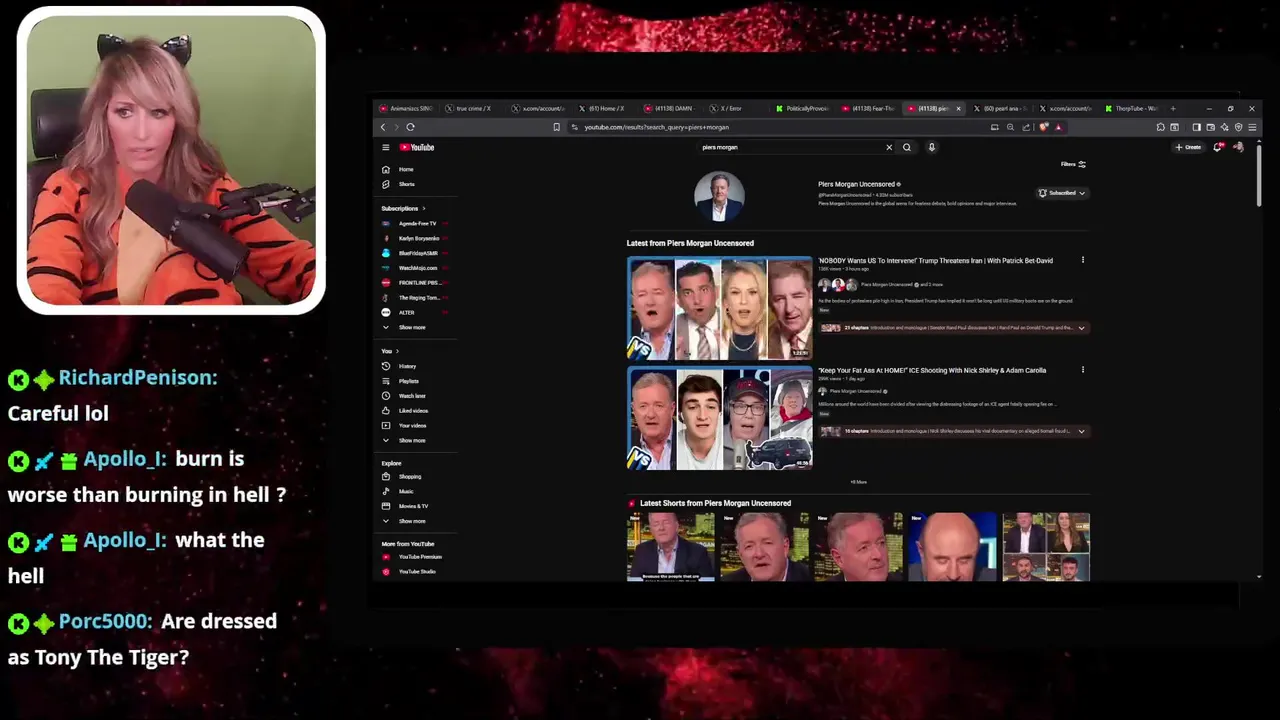Go back in the browser
Screen dimensions: 1280x720
pos(382,127)
